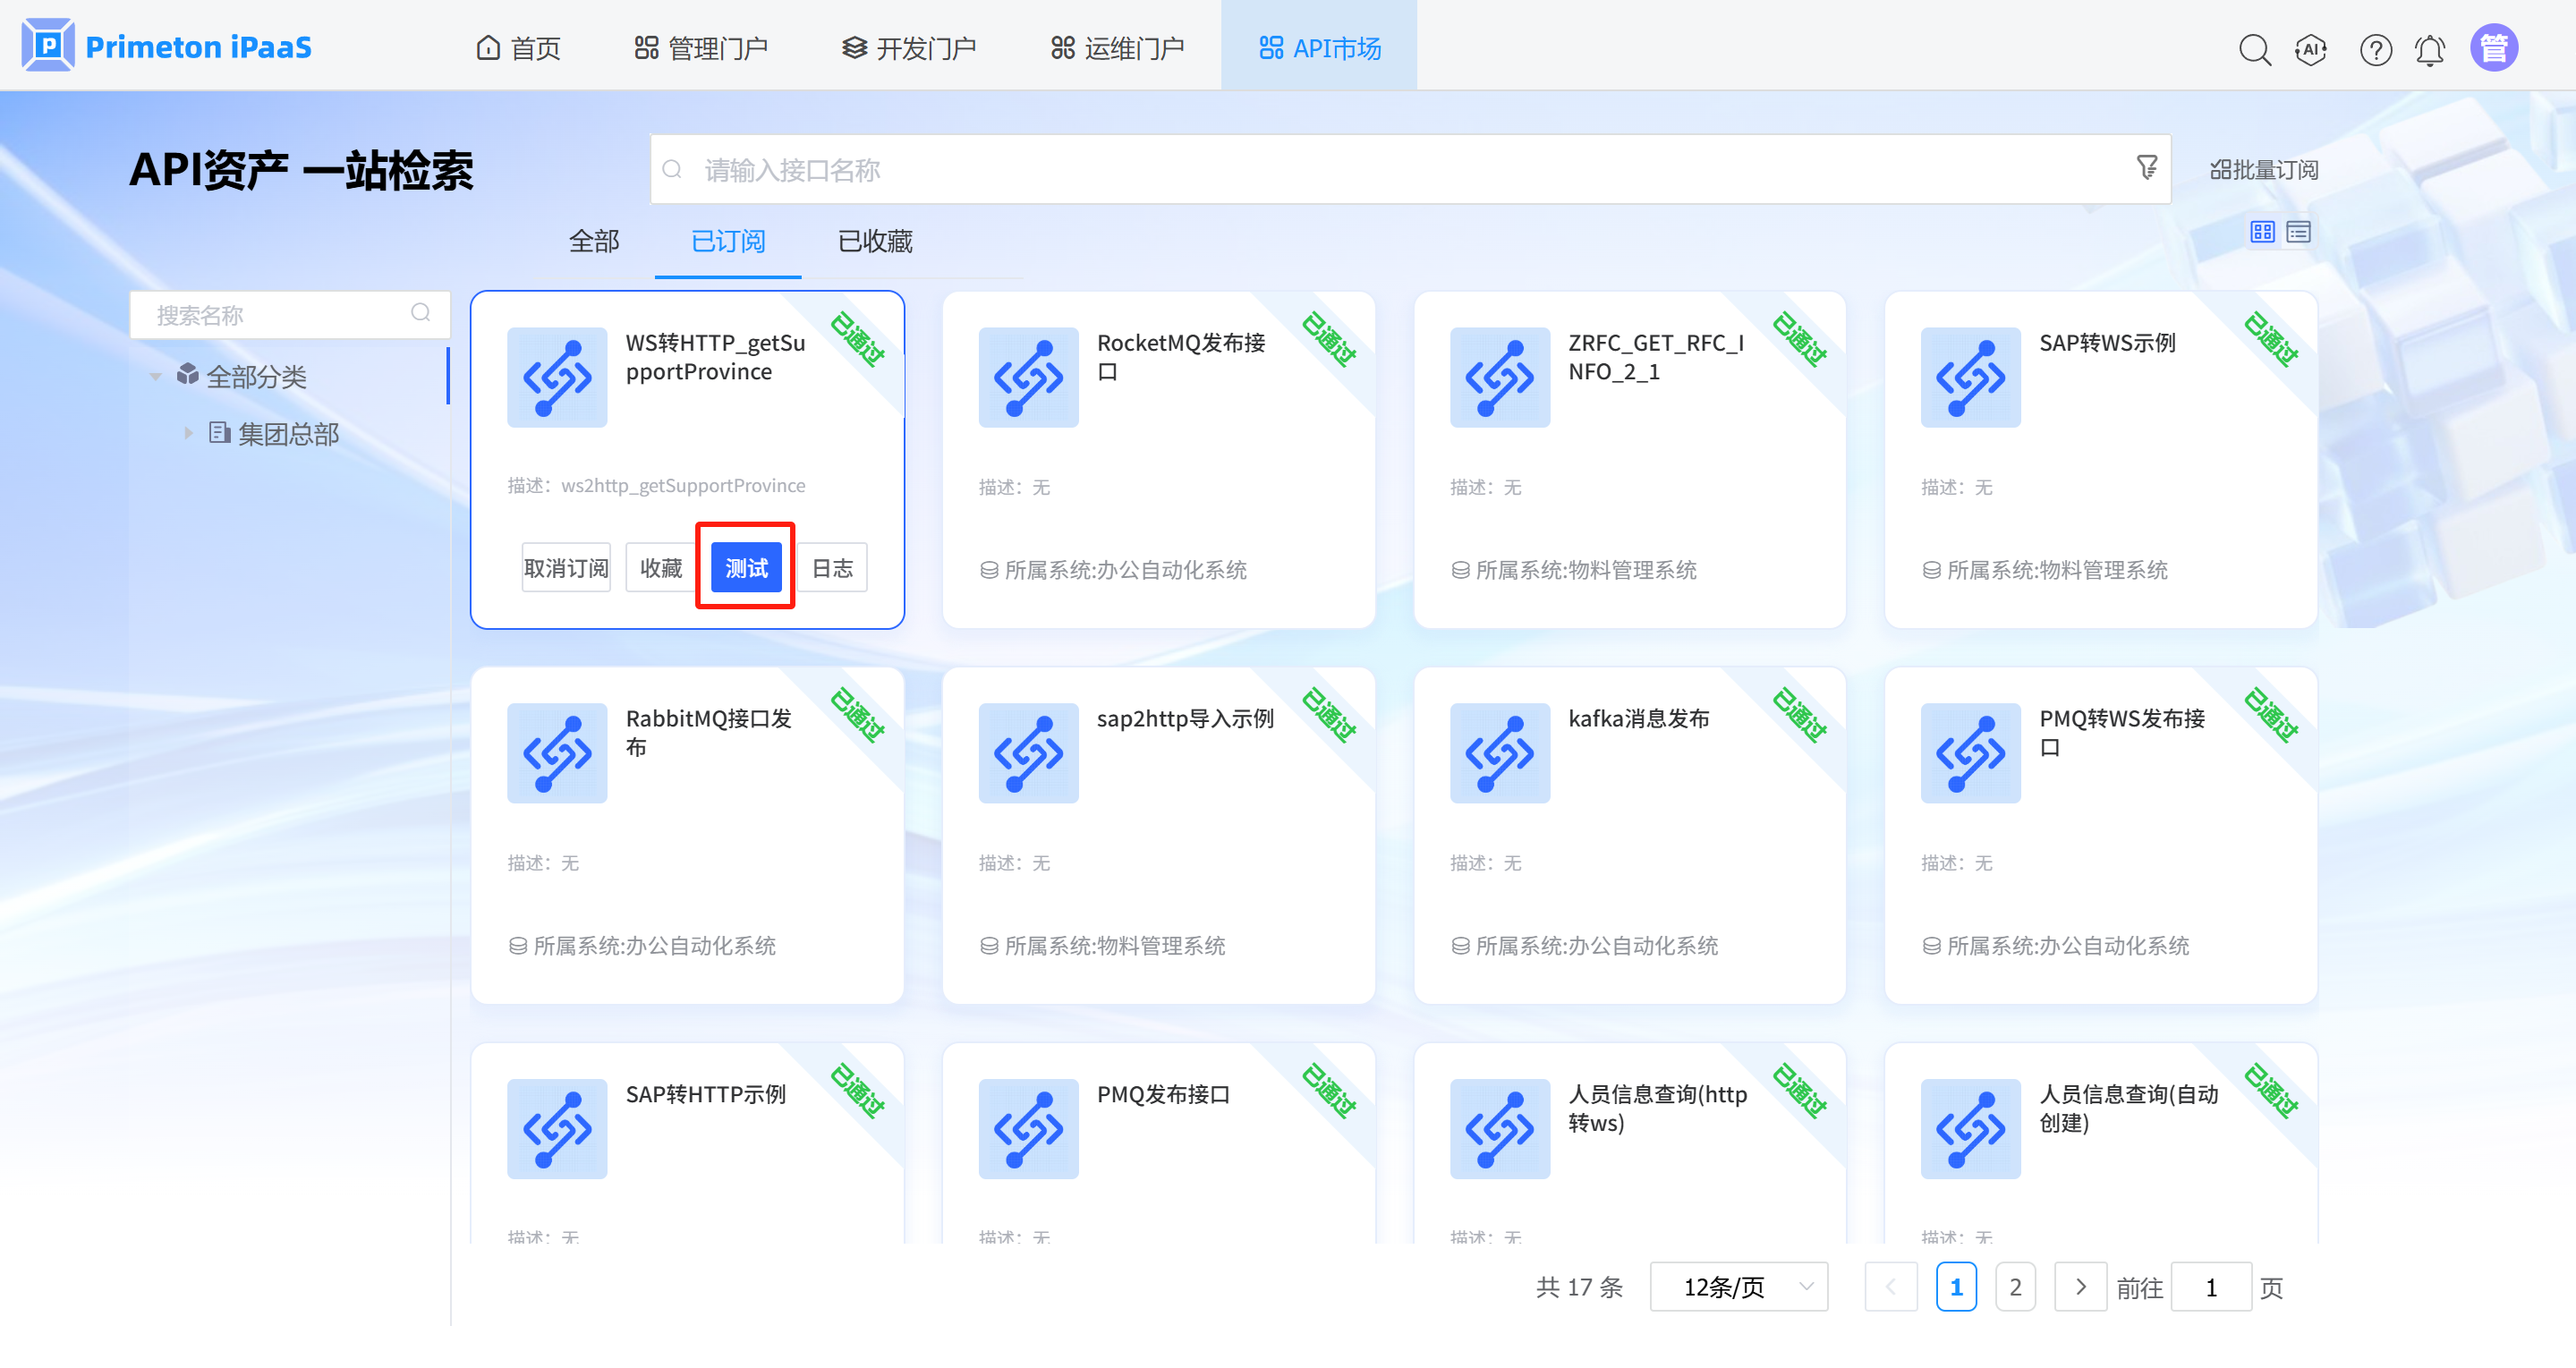
Task: Open the 12条/页 page size dropdown
Action: 1738,1286
